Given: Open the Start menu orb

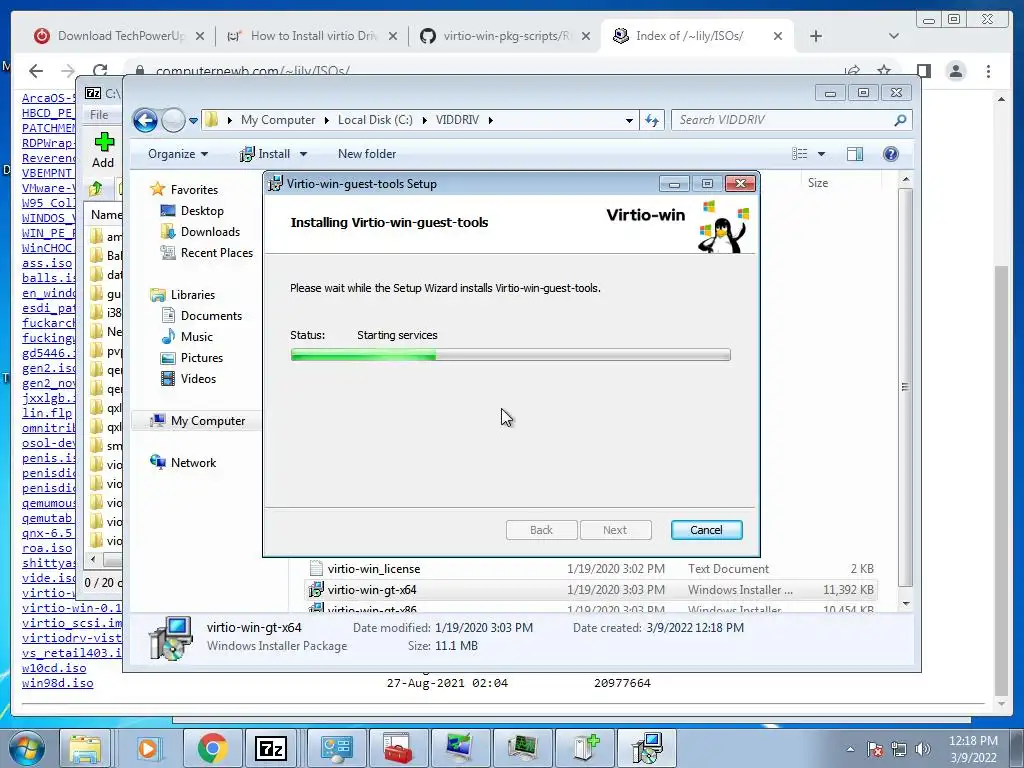Looking at the screenshot, I should coord(27,748).
